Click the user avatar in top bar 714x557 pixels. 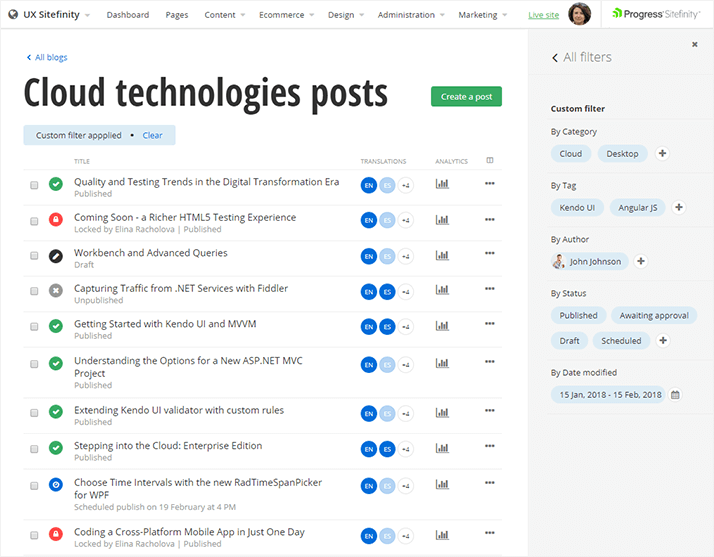click(579, 14)
